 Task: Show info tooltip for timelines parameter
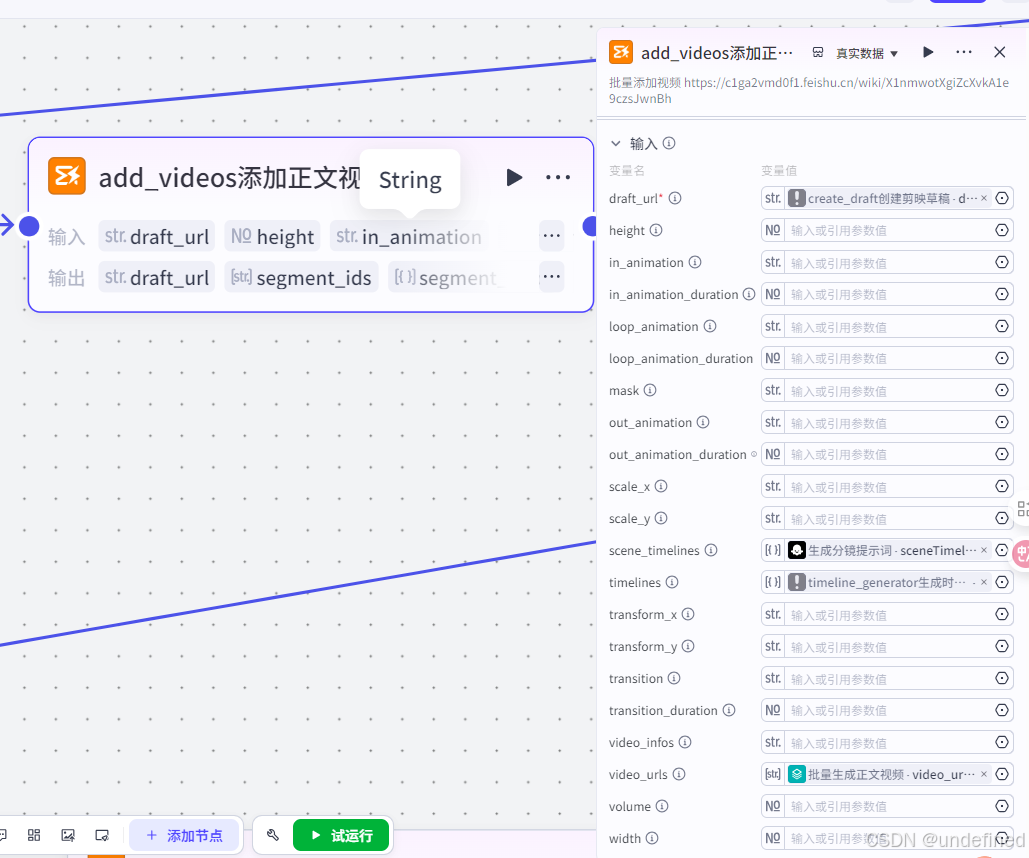coord(672,582)
